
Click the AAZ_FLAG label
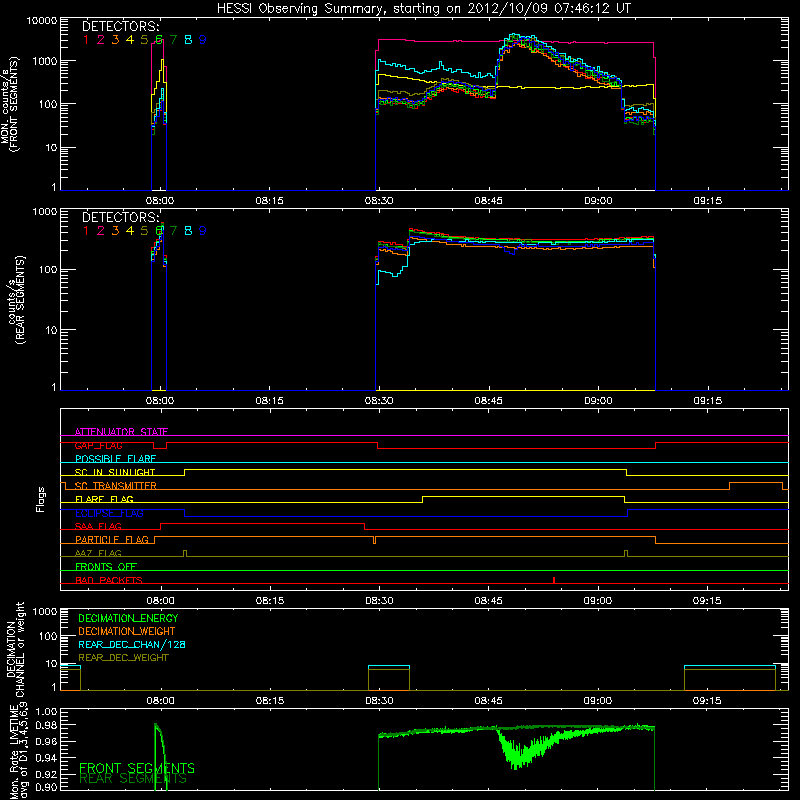[98, 554]
